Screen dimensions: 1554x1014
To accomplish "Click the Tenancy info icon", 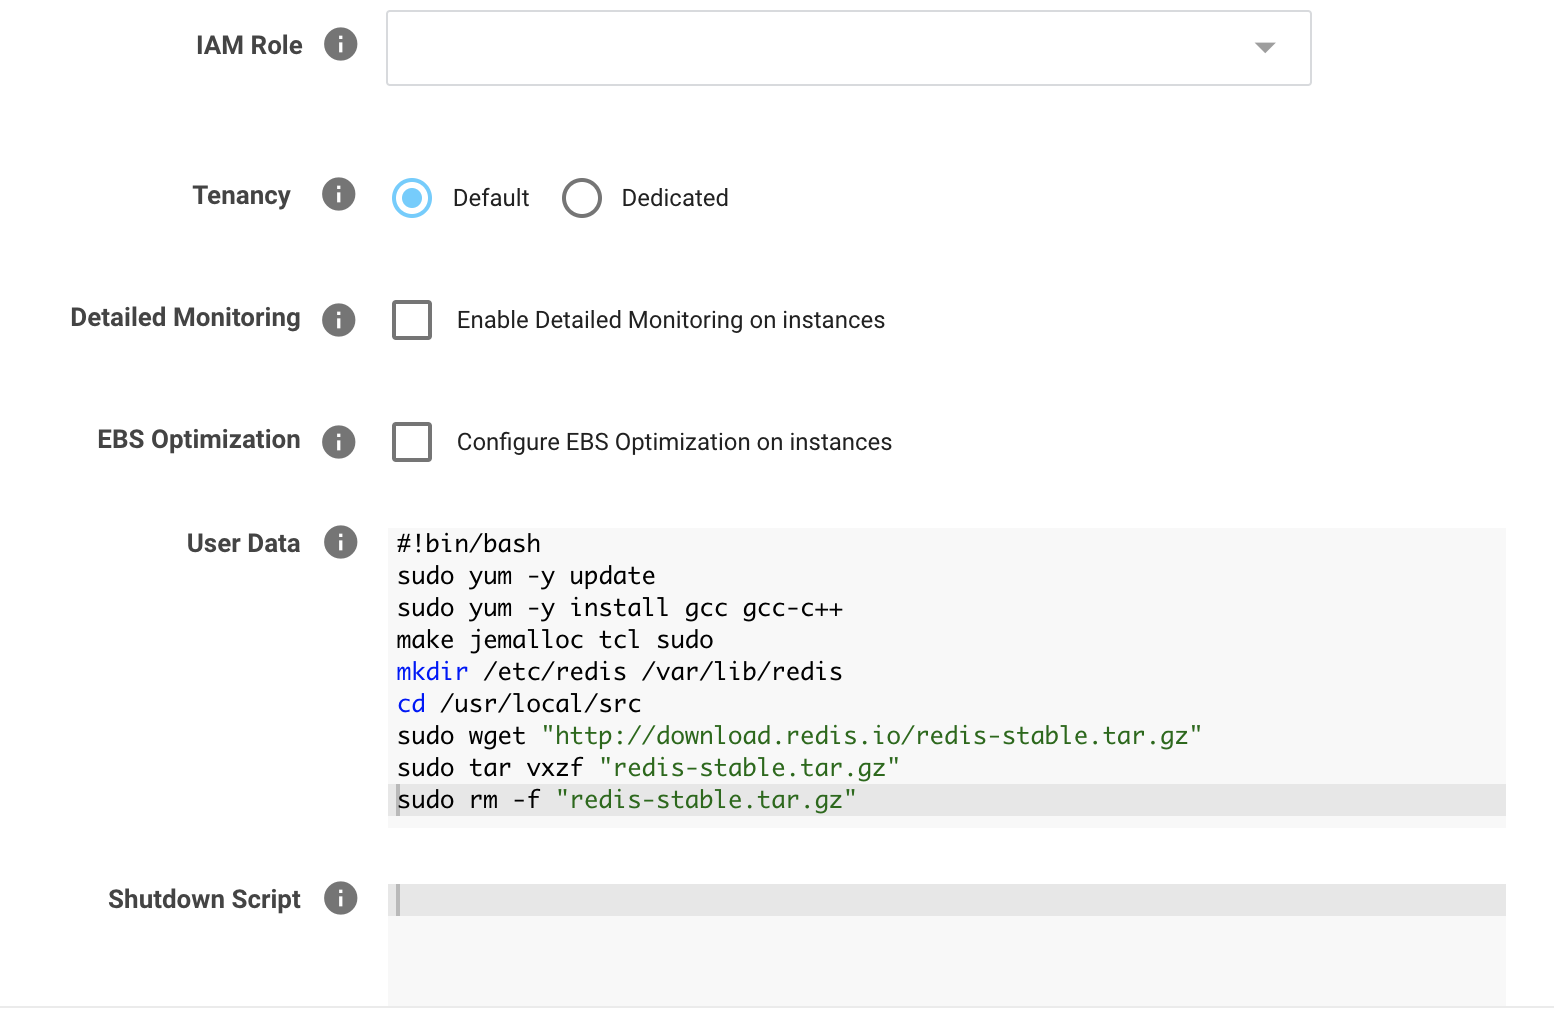I will coord(338,195).
